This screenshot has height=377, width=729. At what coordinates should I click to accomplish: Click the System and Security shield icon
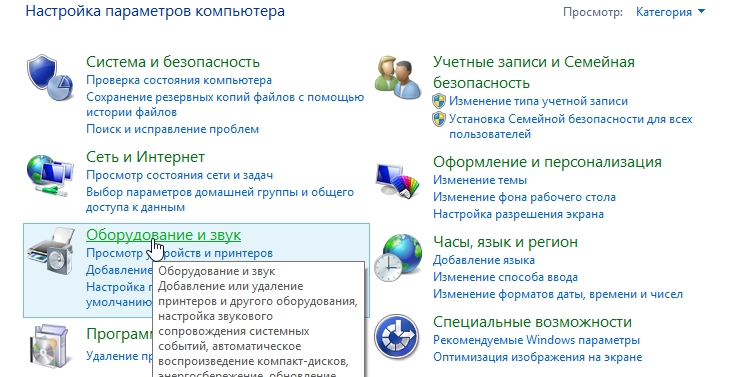50,78
